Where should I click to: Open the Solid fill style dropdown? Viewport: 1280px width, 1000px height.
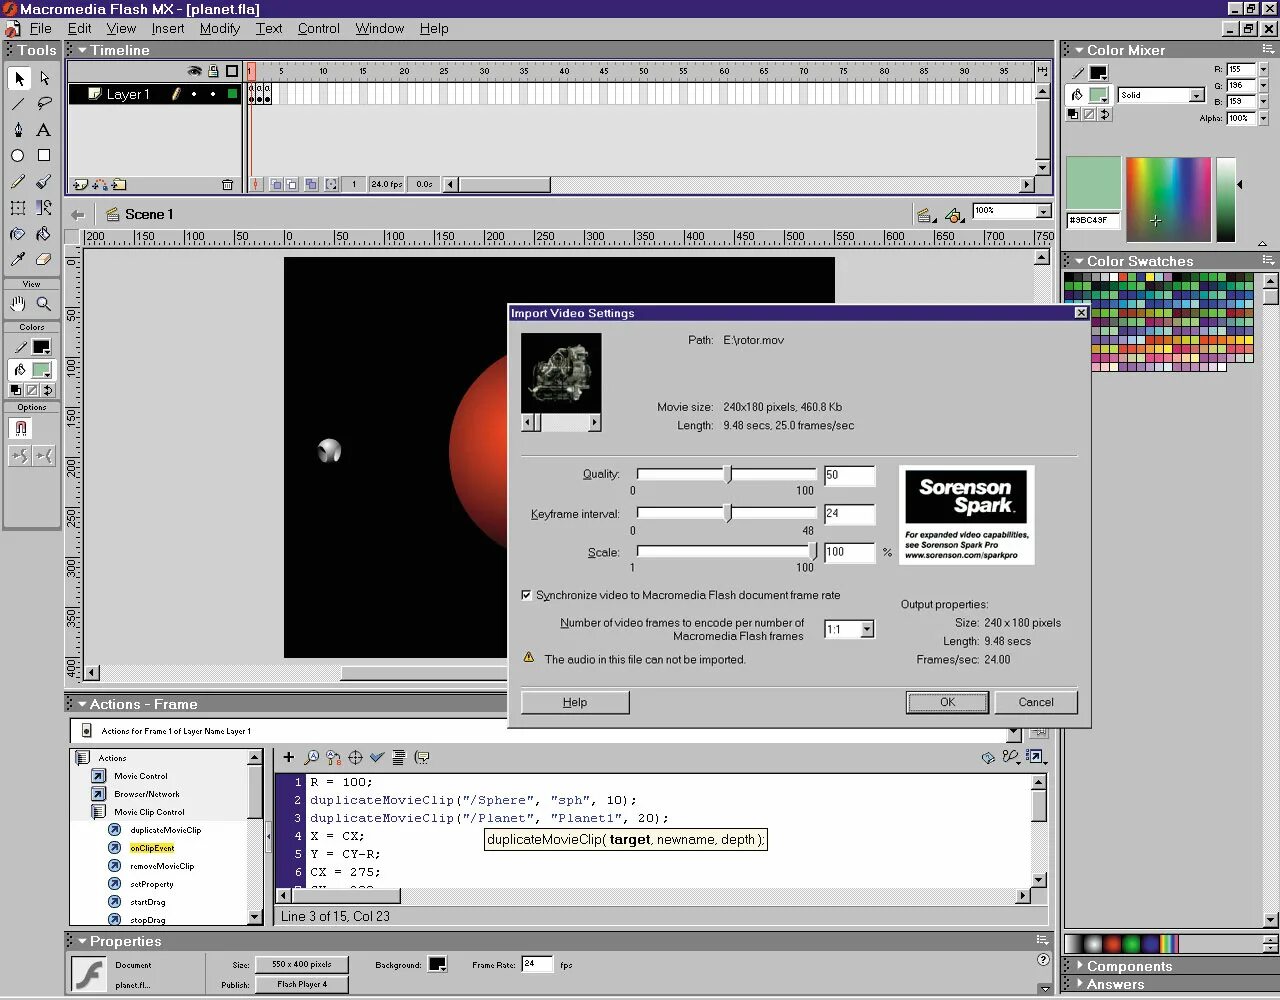pyautogui.click(x=1196, y=95)
